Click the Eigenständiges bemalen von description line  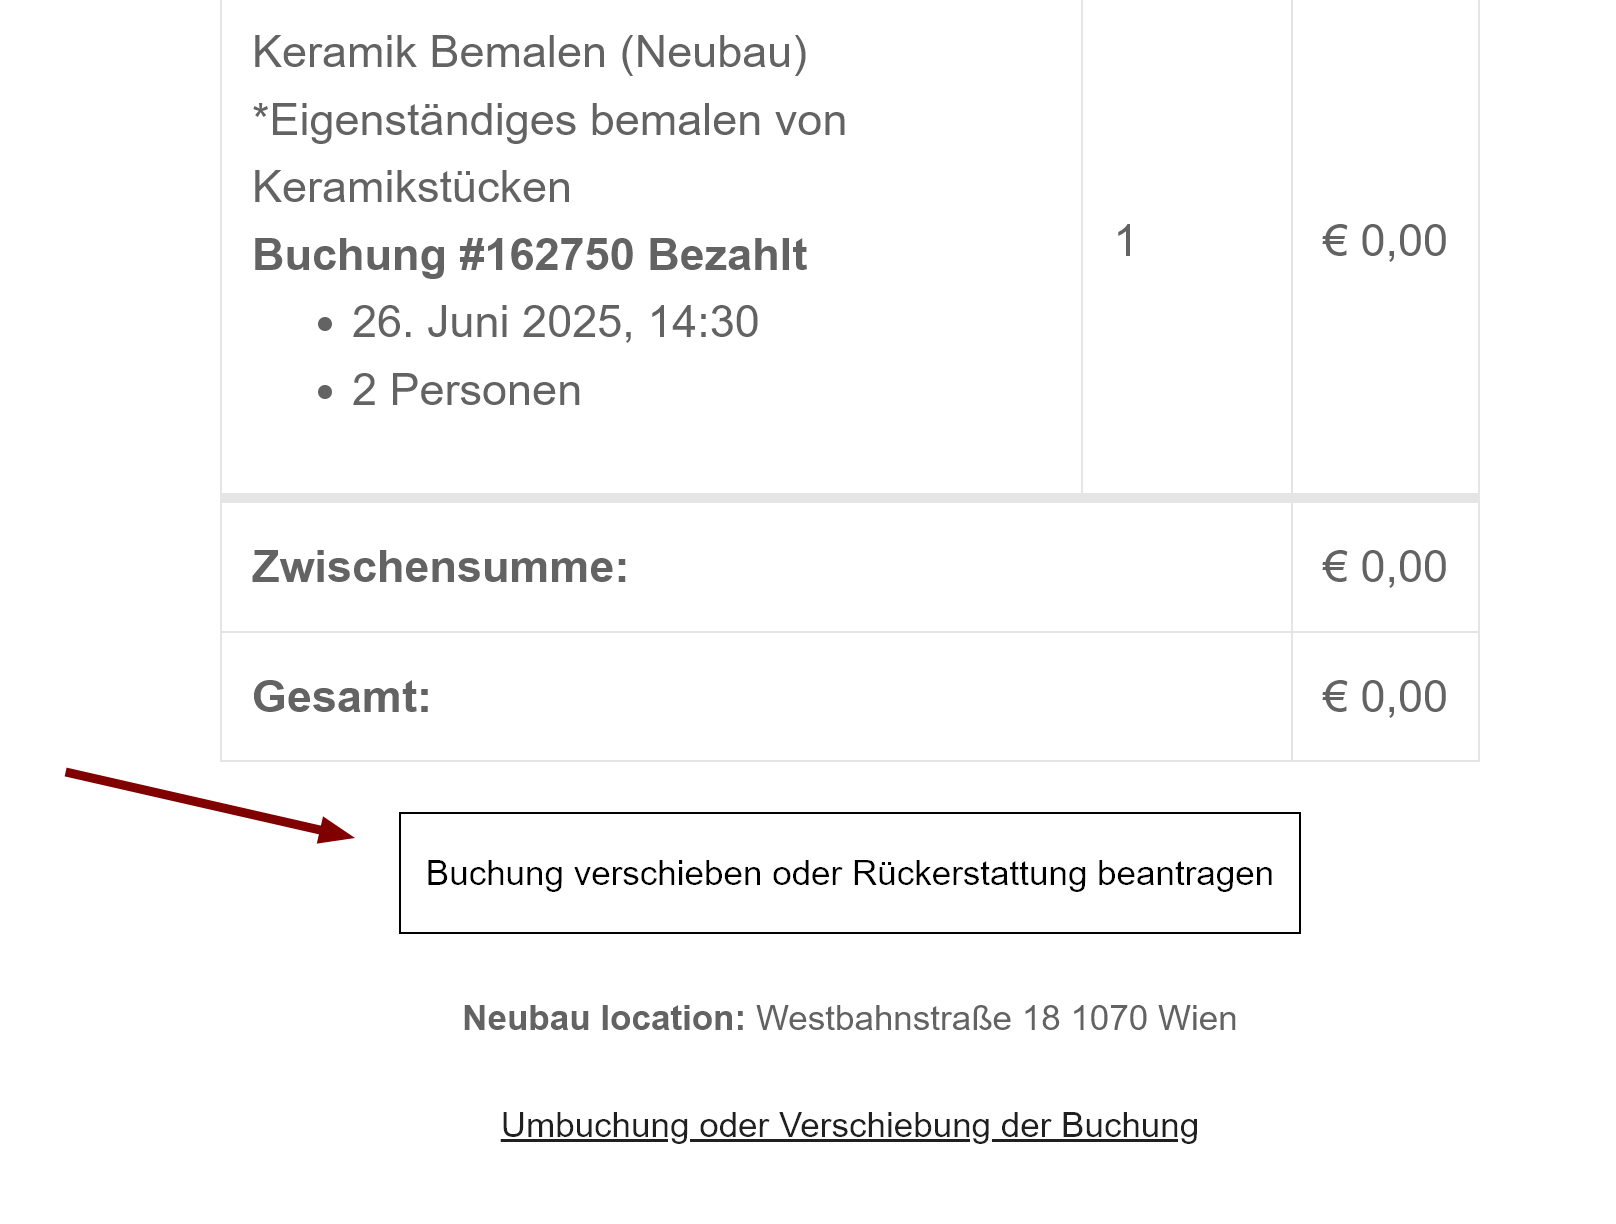pos(549,120)
